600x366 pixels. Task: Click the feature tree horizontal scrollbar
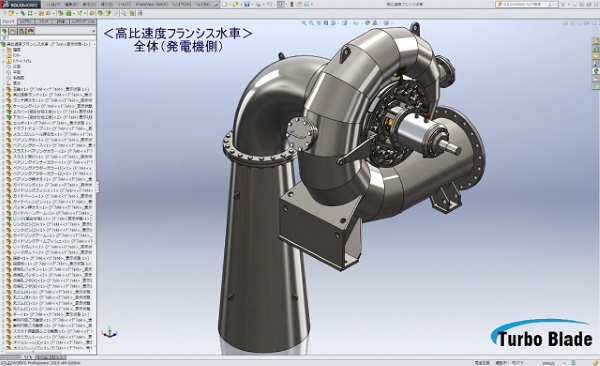click(x=46, y=351)
